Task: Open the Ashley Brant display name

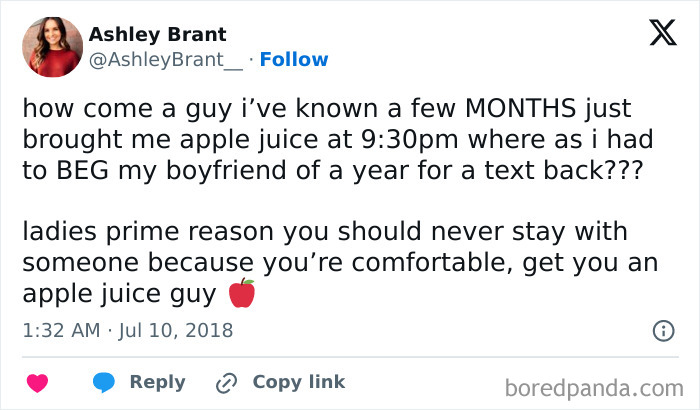Action: (x=157, y=34)
